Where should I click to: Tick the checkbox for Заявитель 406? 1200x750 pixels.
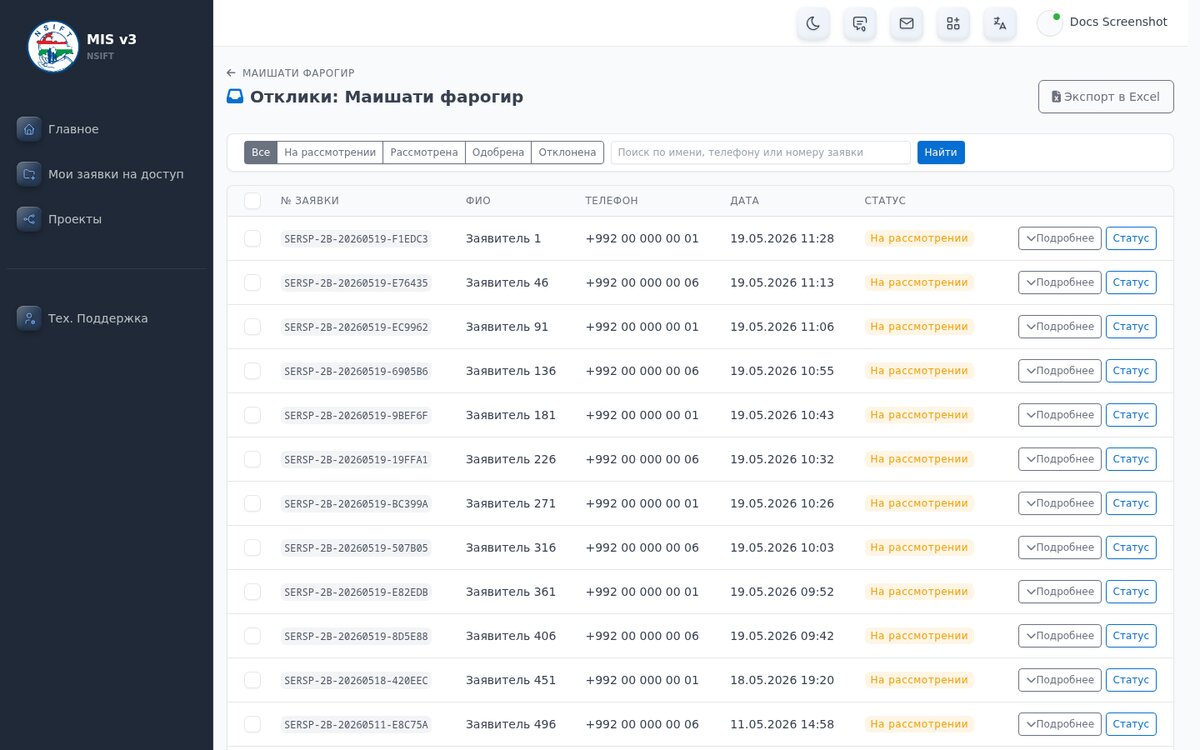point(252,636)
